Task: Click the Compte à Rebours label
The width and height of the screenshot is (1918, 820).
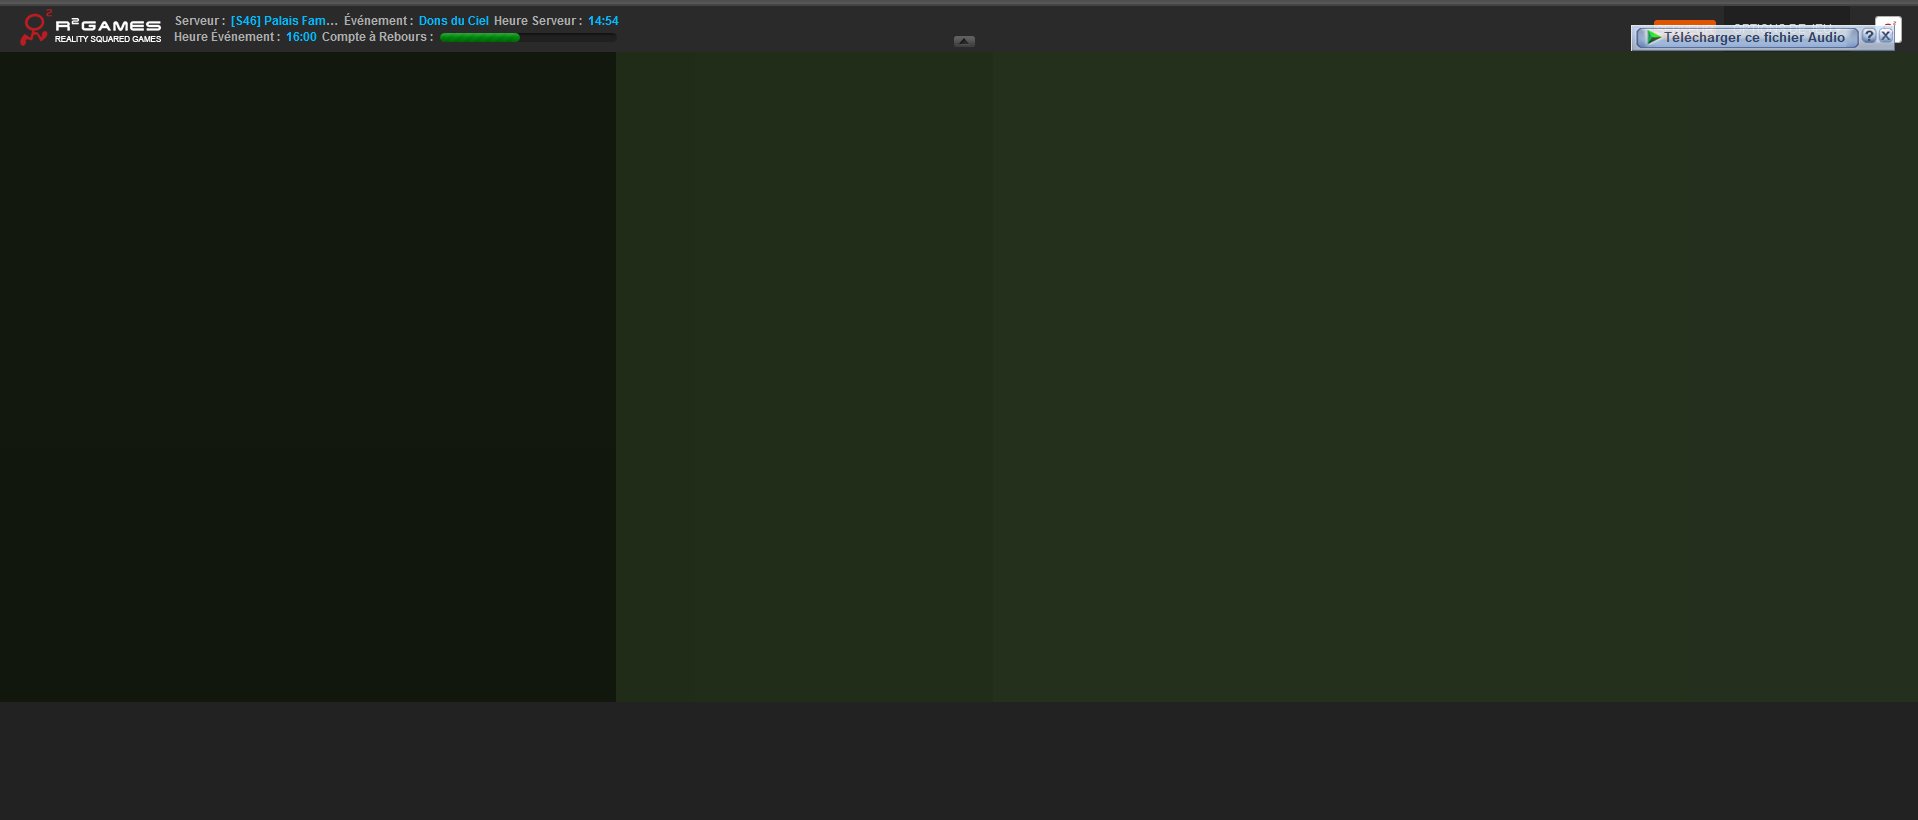Action: click(x=377, y=37)
